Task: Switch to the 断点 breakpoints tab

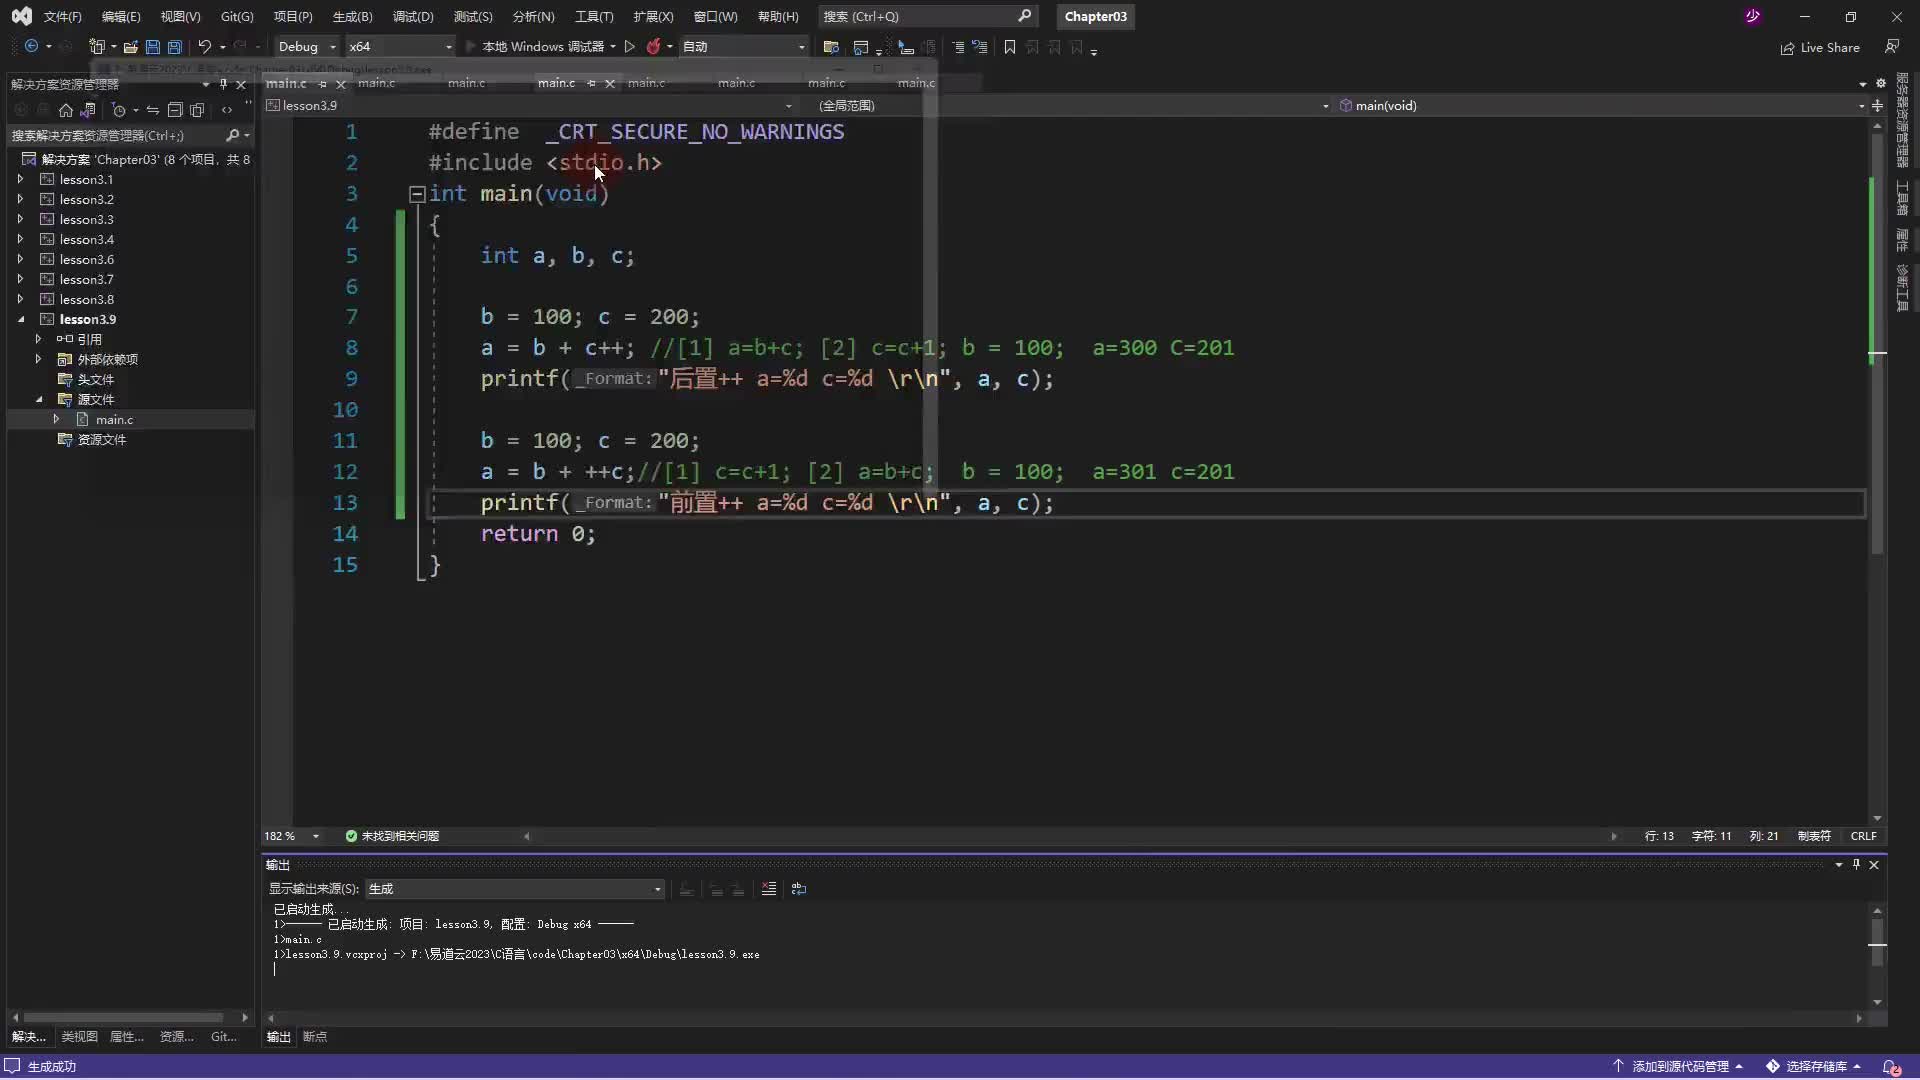Action: pos(315,1037)
